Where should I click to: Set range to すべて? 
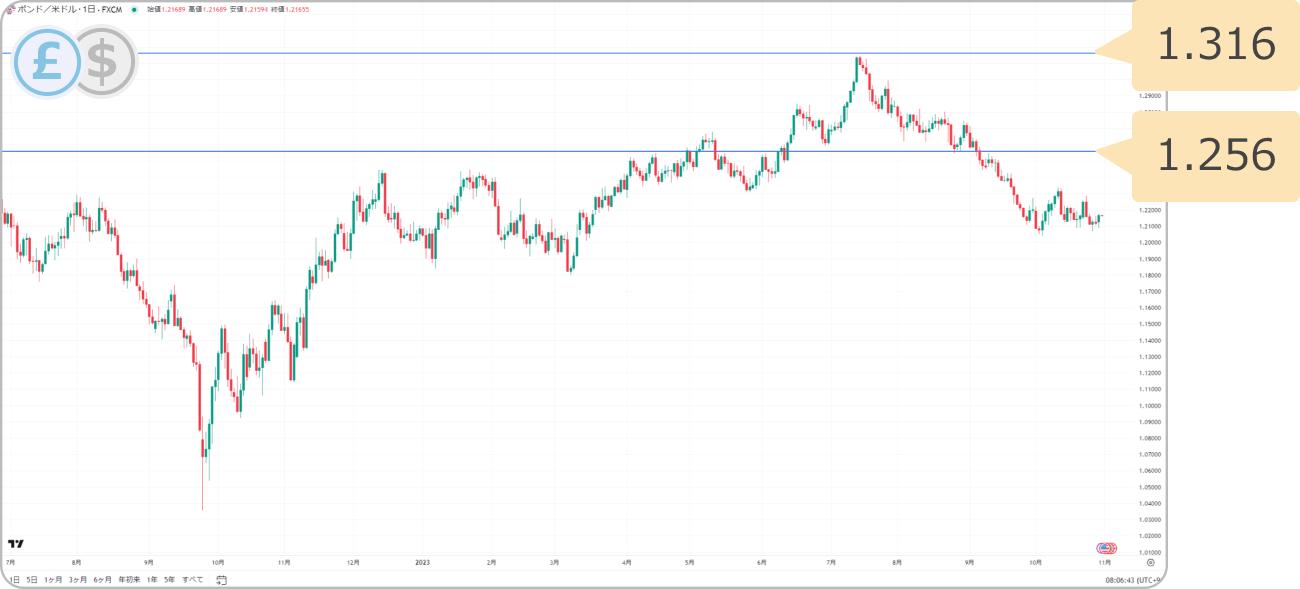point(193,580)
